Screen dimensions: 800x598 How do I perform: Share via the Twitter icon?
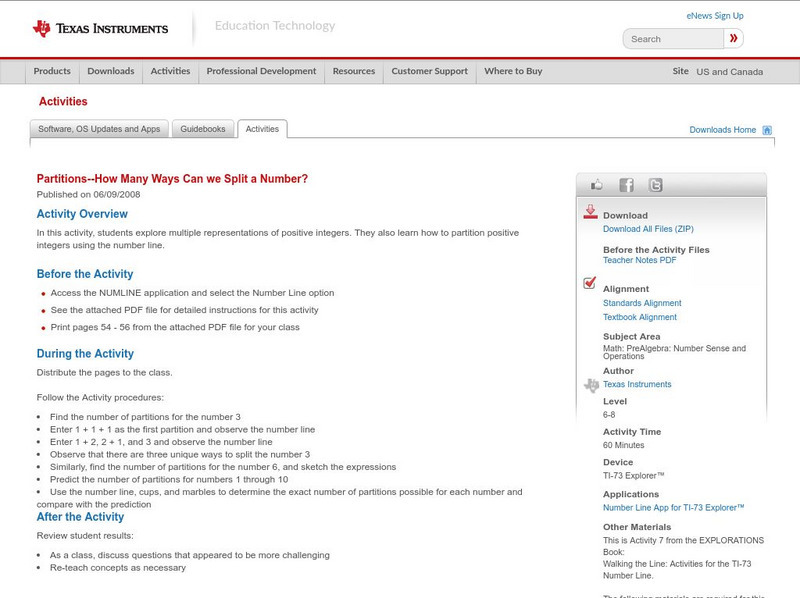pyautogui.click(x=655, y=185)
